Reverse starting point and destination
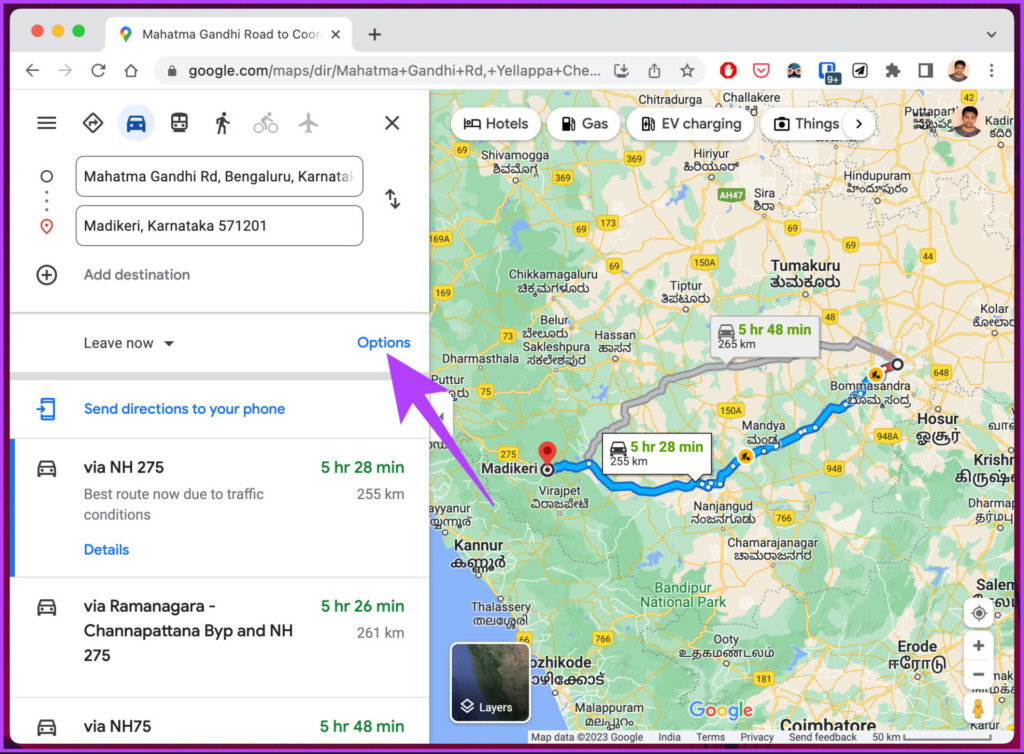The width and height of the screenshot is (1024, 754). point(392,198)
